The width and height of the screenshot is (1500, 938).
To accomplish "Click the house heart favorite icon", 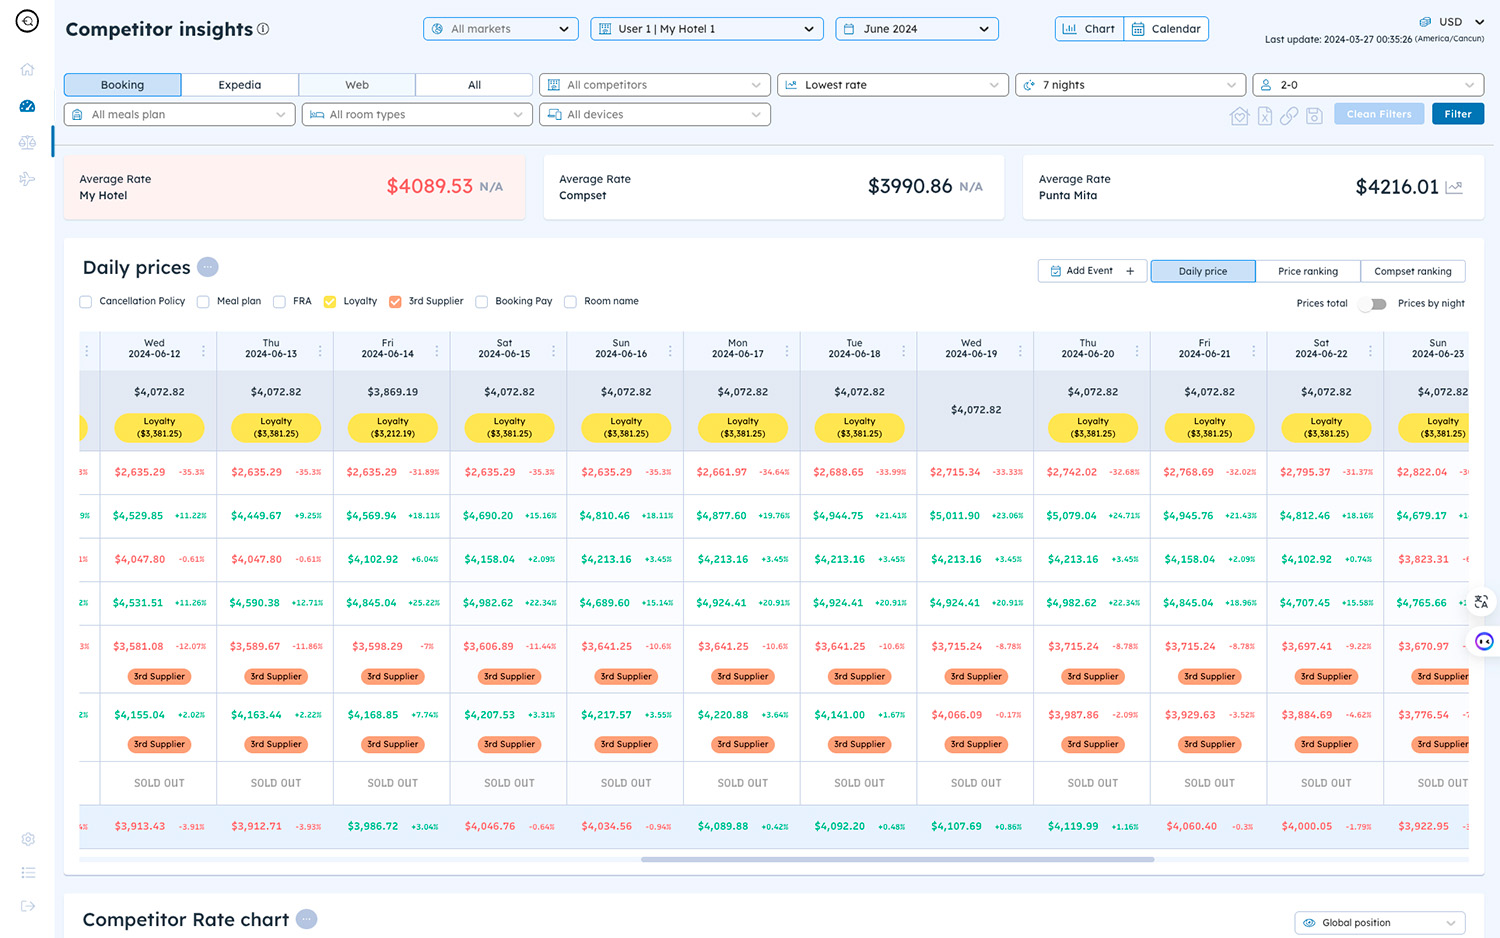I will [1239, 116].
